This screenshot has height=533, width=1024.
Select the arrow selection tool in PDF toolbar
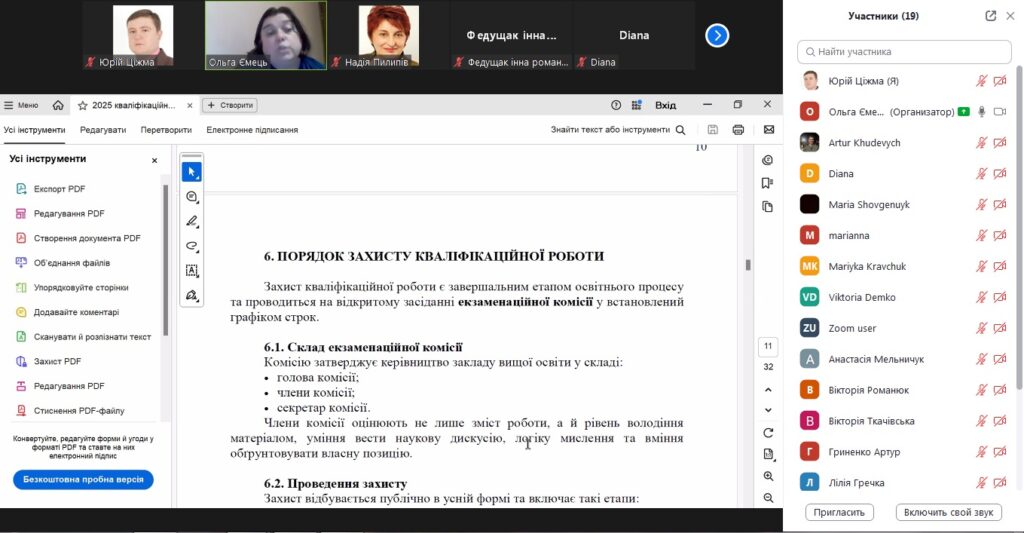click(x=191, y=172)
